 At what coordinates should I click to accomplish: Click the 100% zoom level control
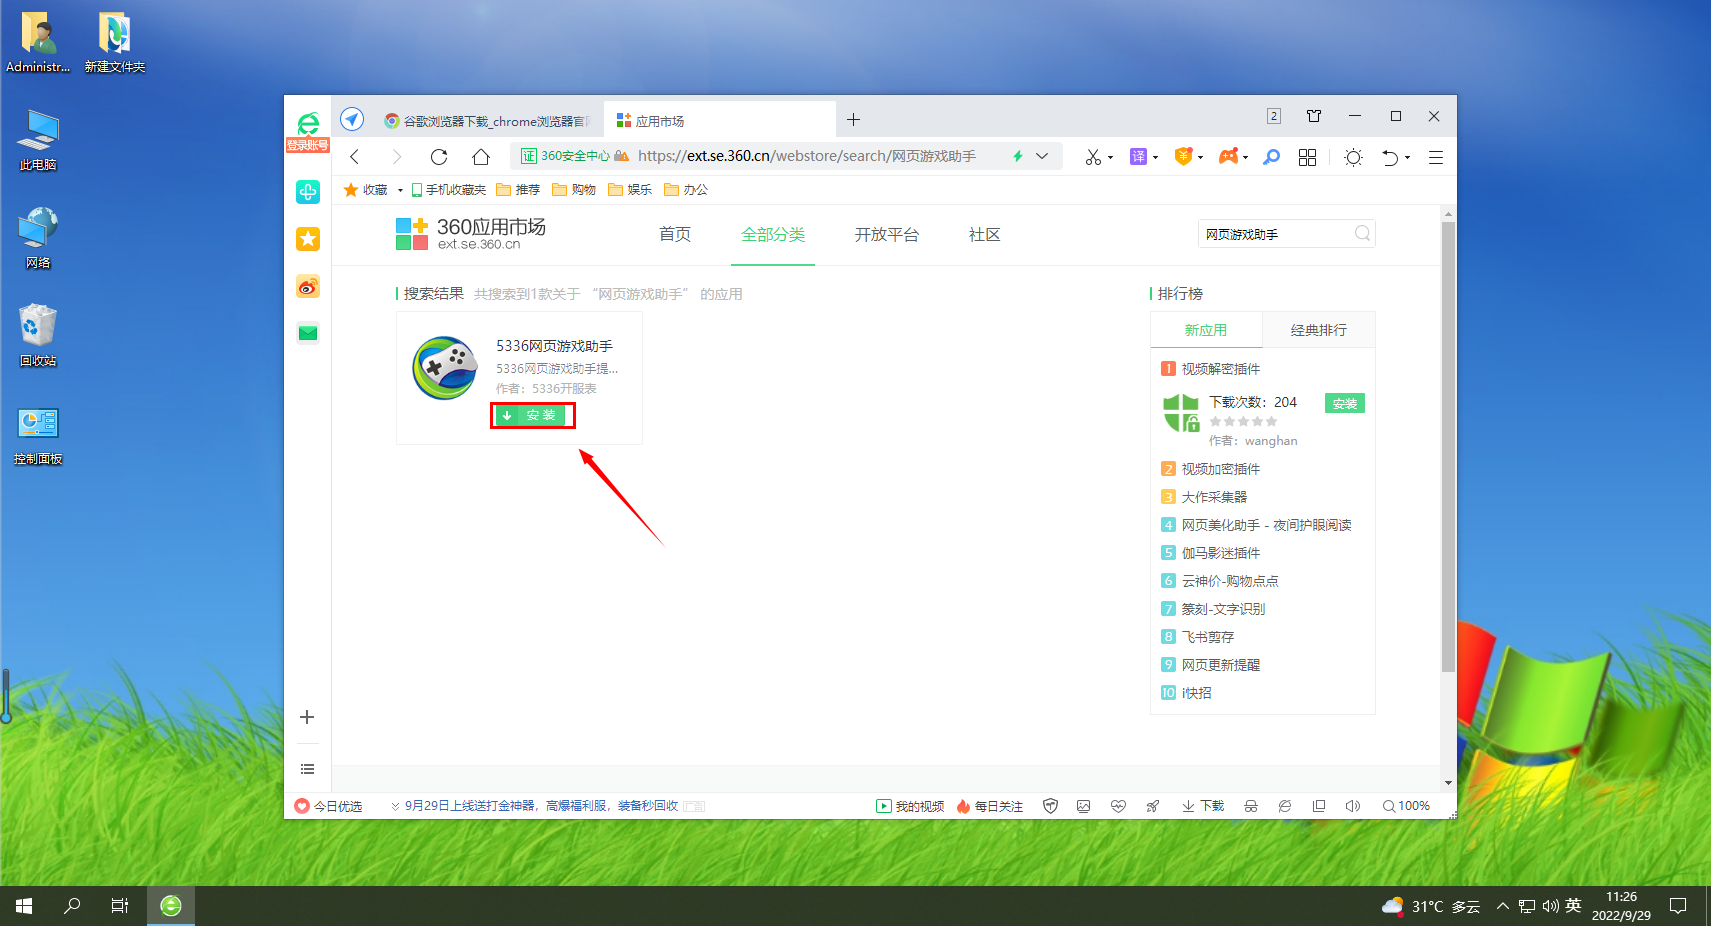[x=1406, y=806]
